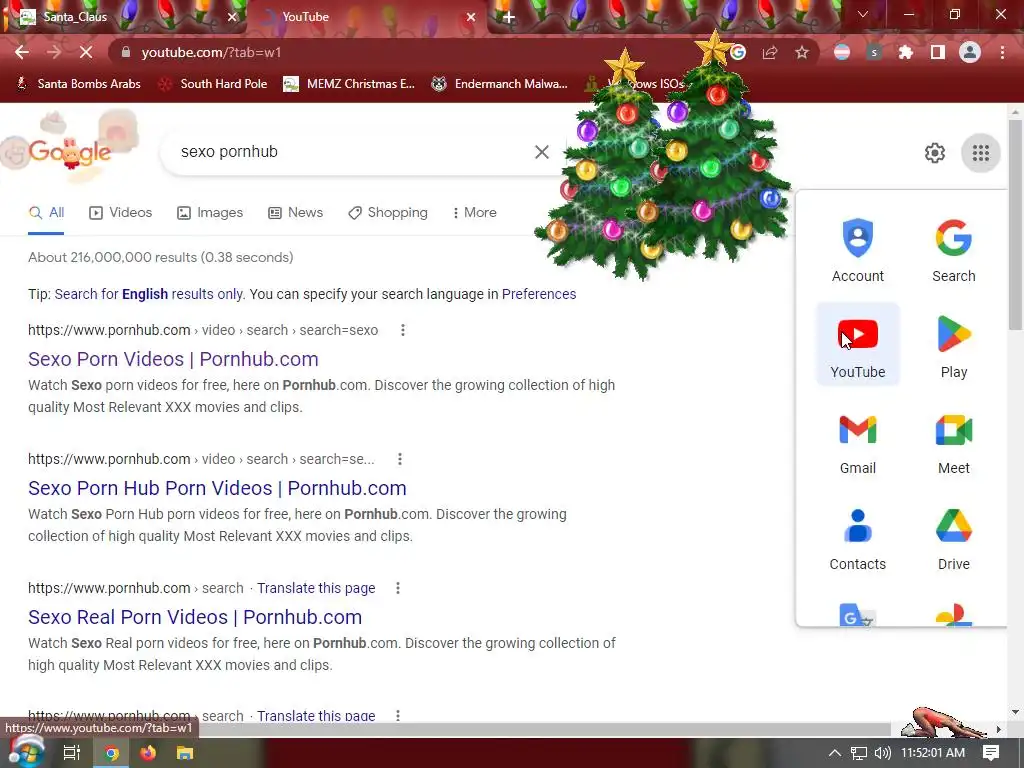Open Chrome's three-dot menu
1024x768 pixels.
[x=1002, y=52]
